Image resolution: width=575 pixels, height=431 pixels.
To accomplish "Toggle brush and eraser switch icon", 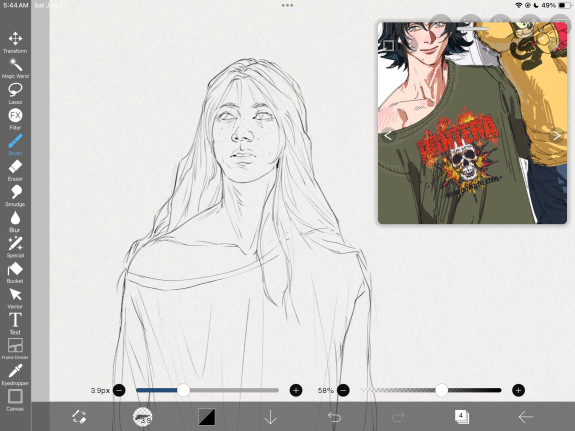I will tap(79, 417).
